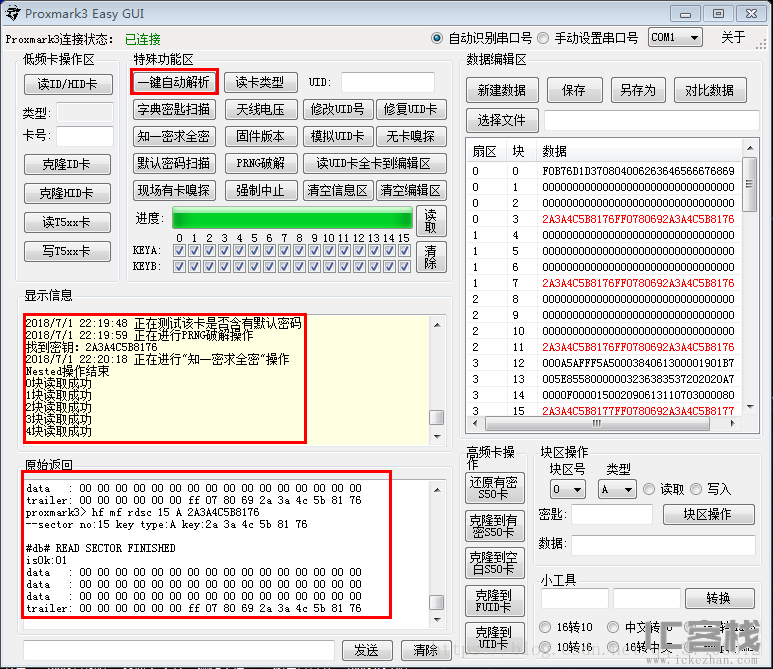The width and height of the screenshot is (773, 669).
Task: Open the COM1 serial port dropdown
Action: coord(675,37)
